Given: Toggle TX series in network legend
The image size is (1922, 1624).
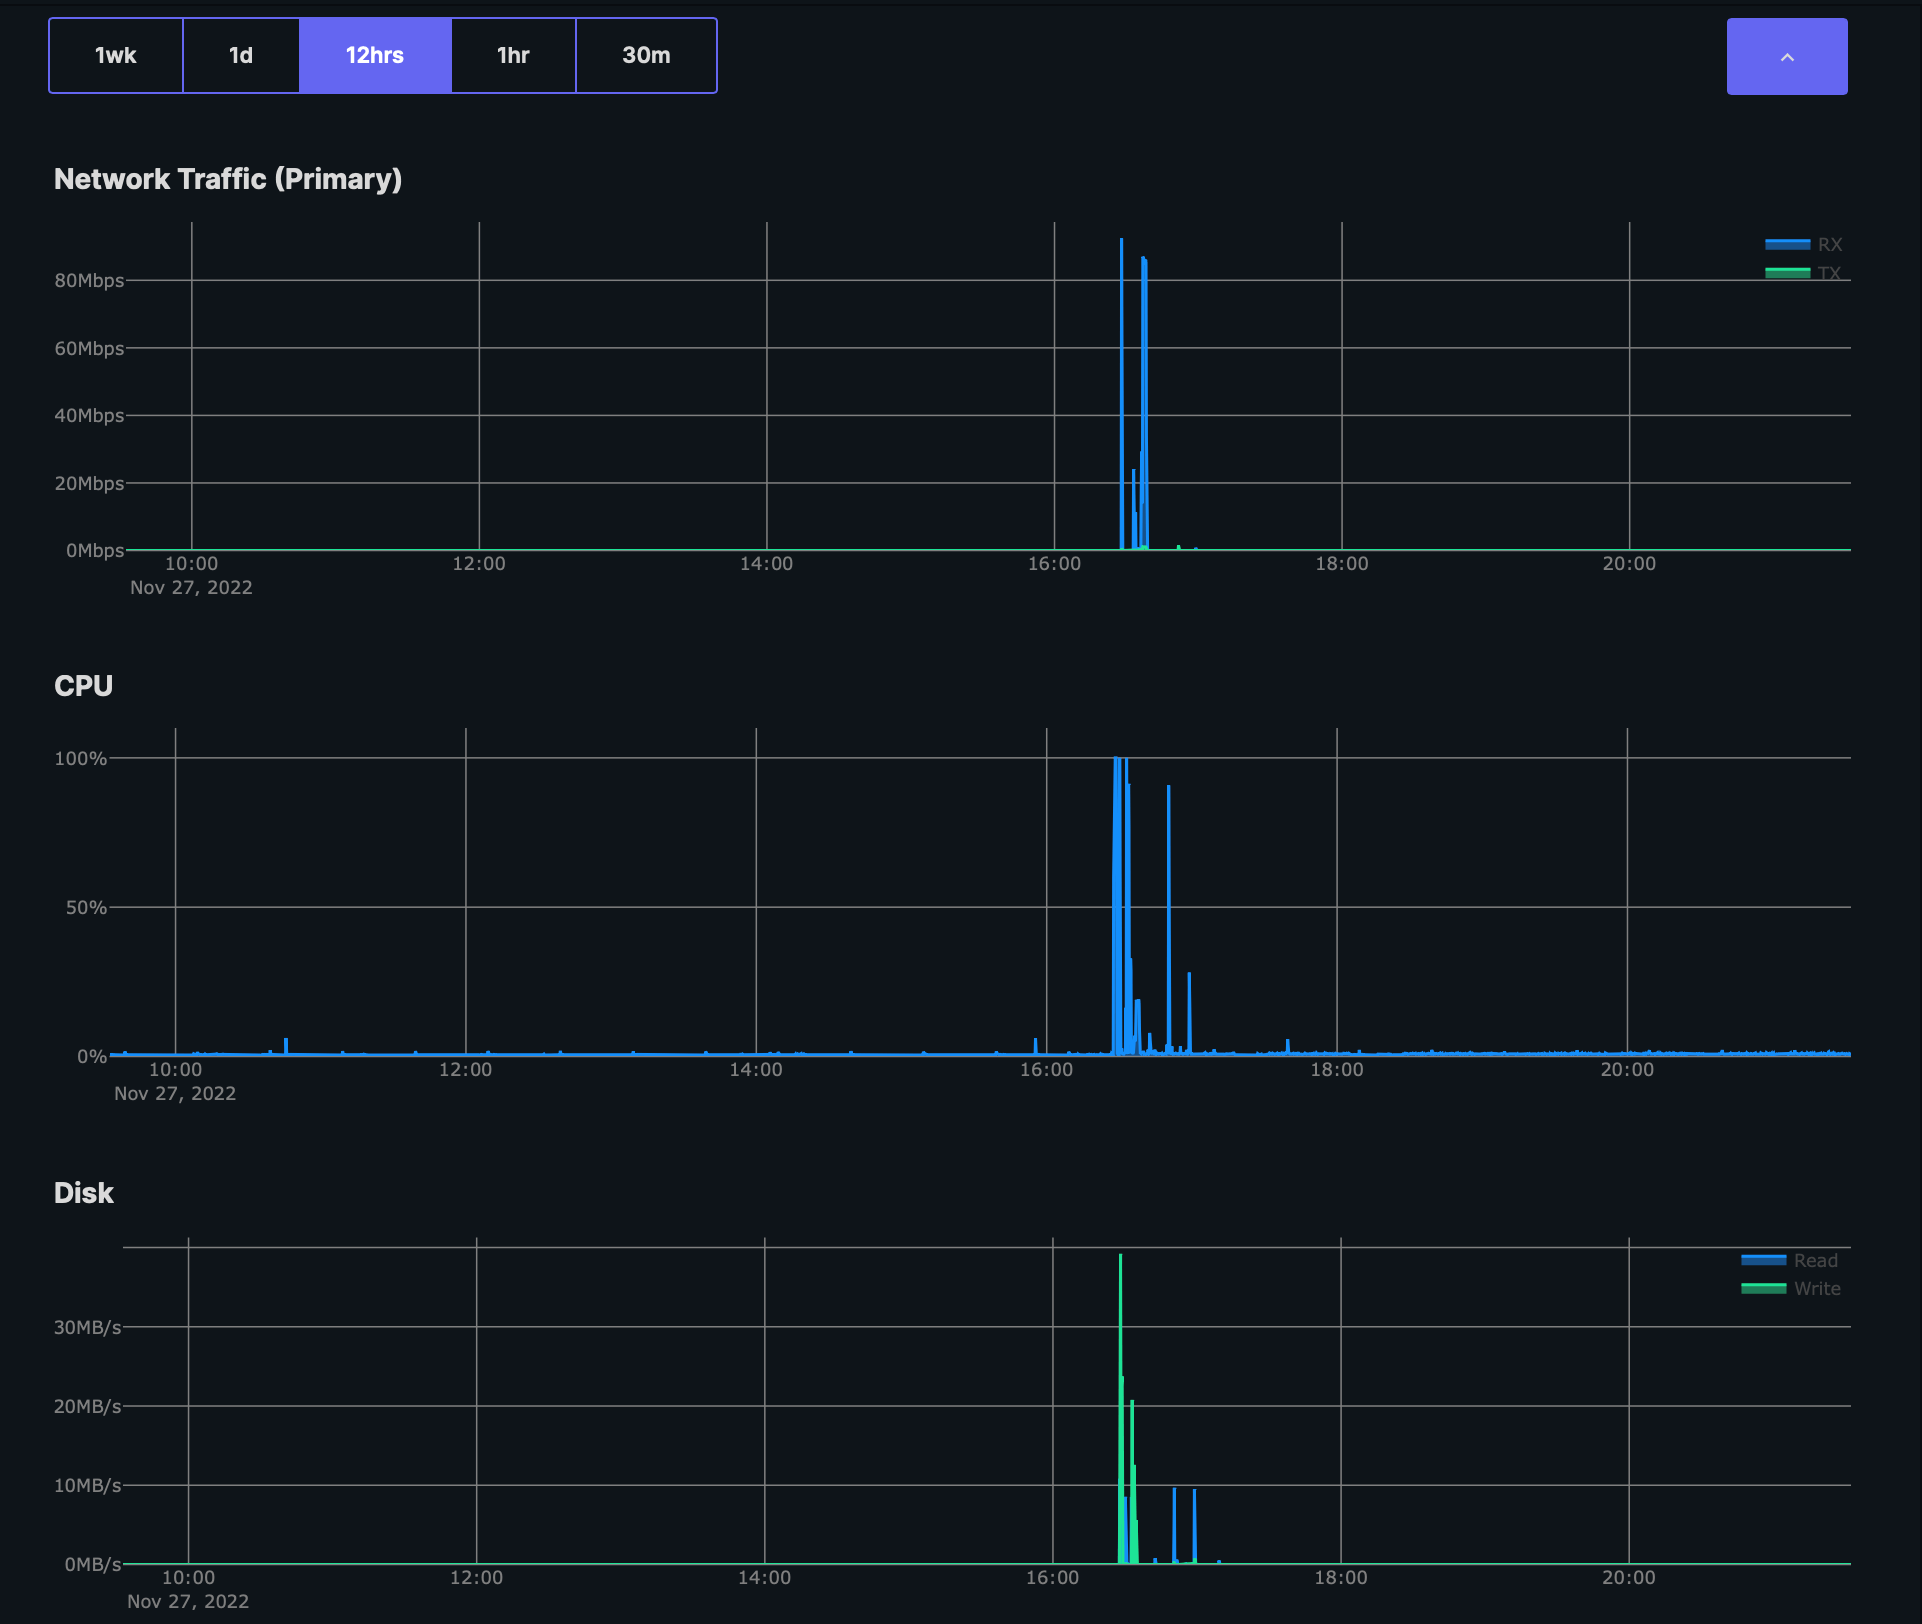Looking at the screenshot, I should (x=1829, y=273).
